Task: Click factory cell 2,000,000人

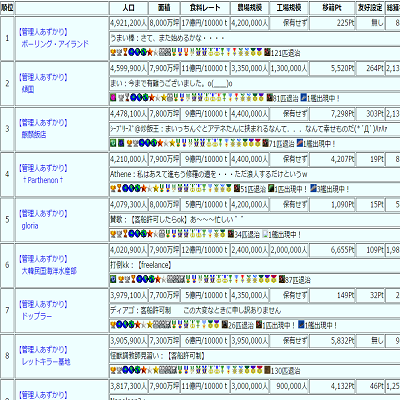Action: pos(289,250)
